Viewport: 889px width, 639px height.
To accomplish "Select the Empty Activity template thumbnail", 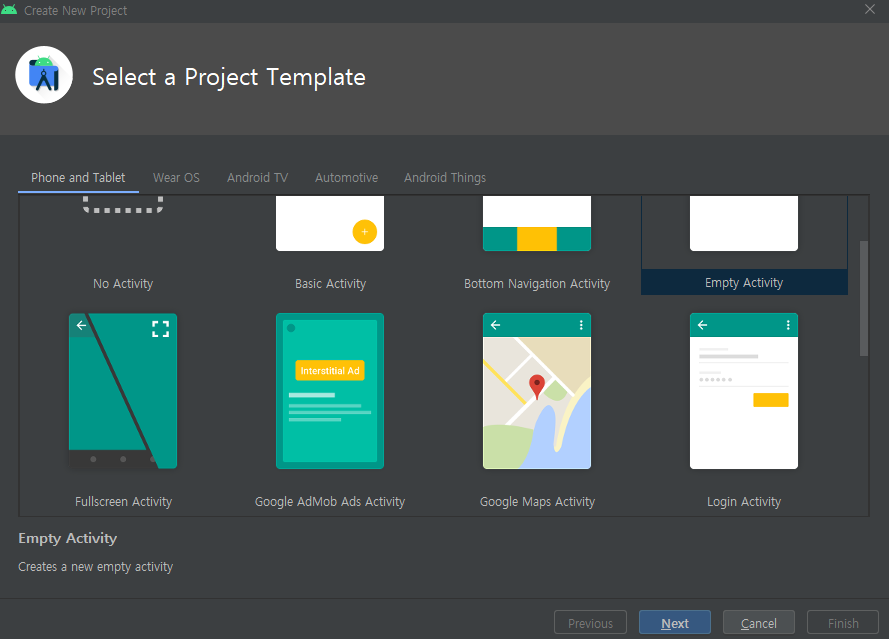I will [x=744, y=223].
